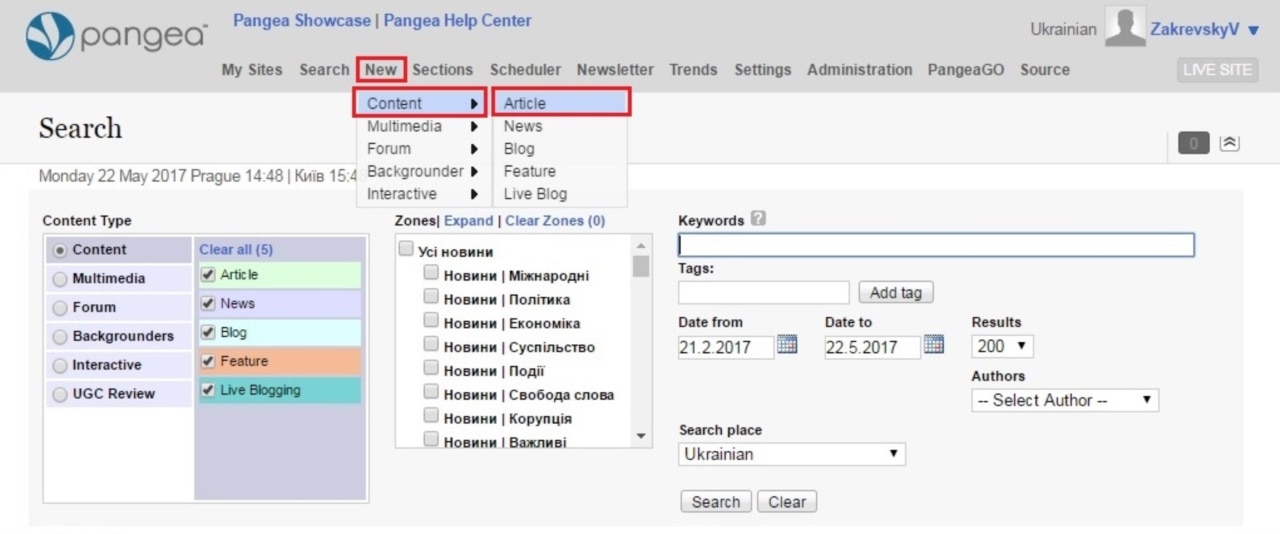Choose Live Blog from the submenu

tap(560, 194)
